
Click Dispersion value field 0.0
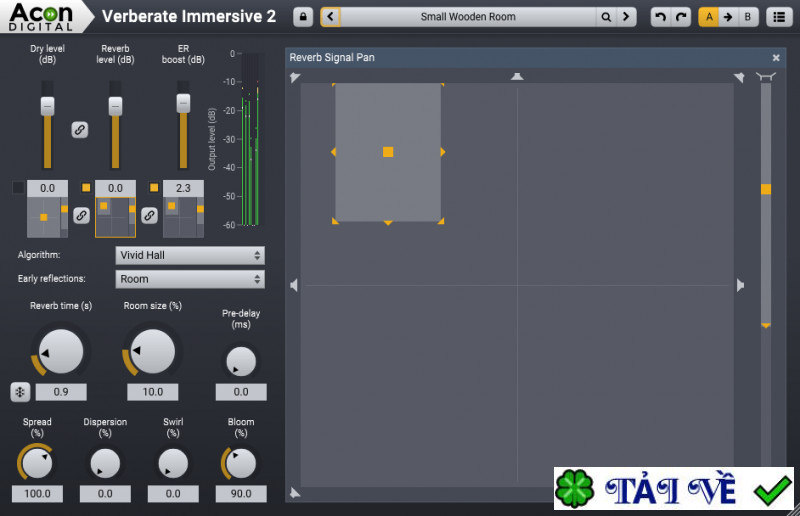pos(105,494)
